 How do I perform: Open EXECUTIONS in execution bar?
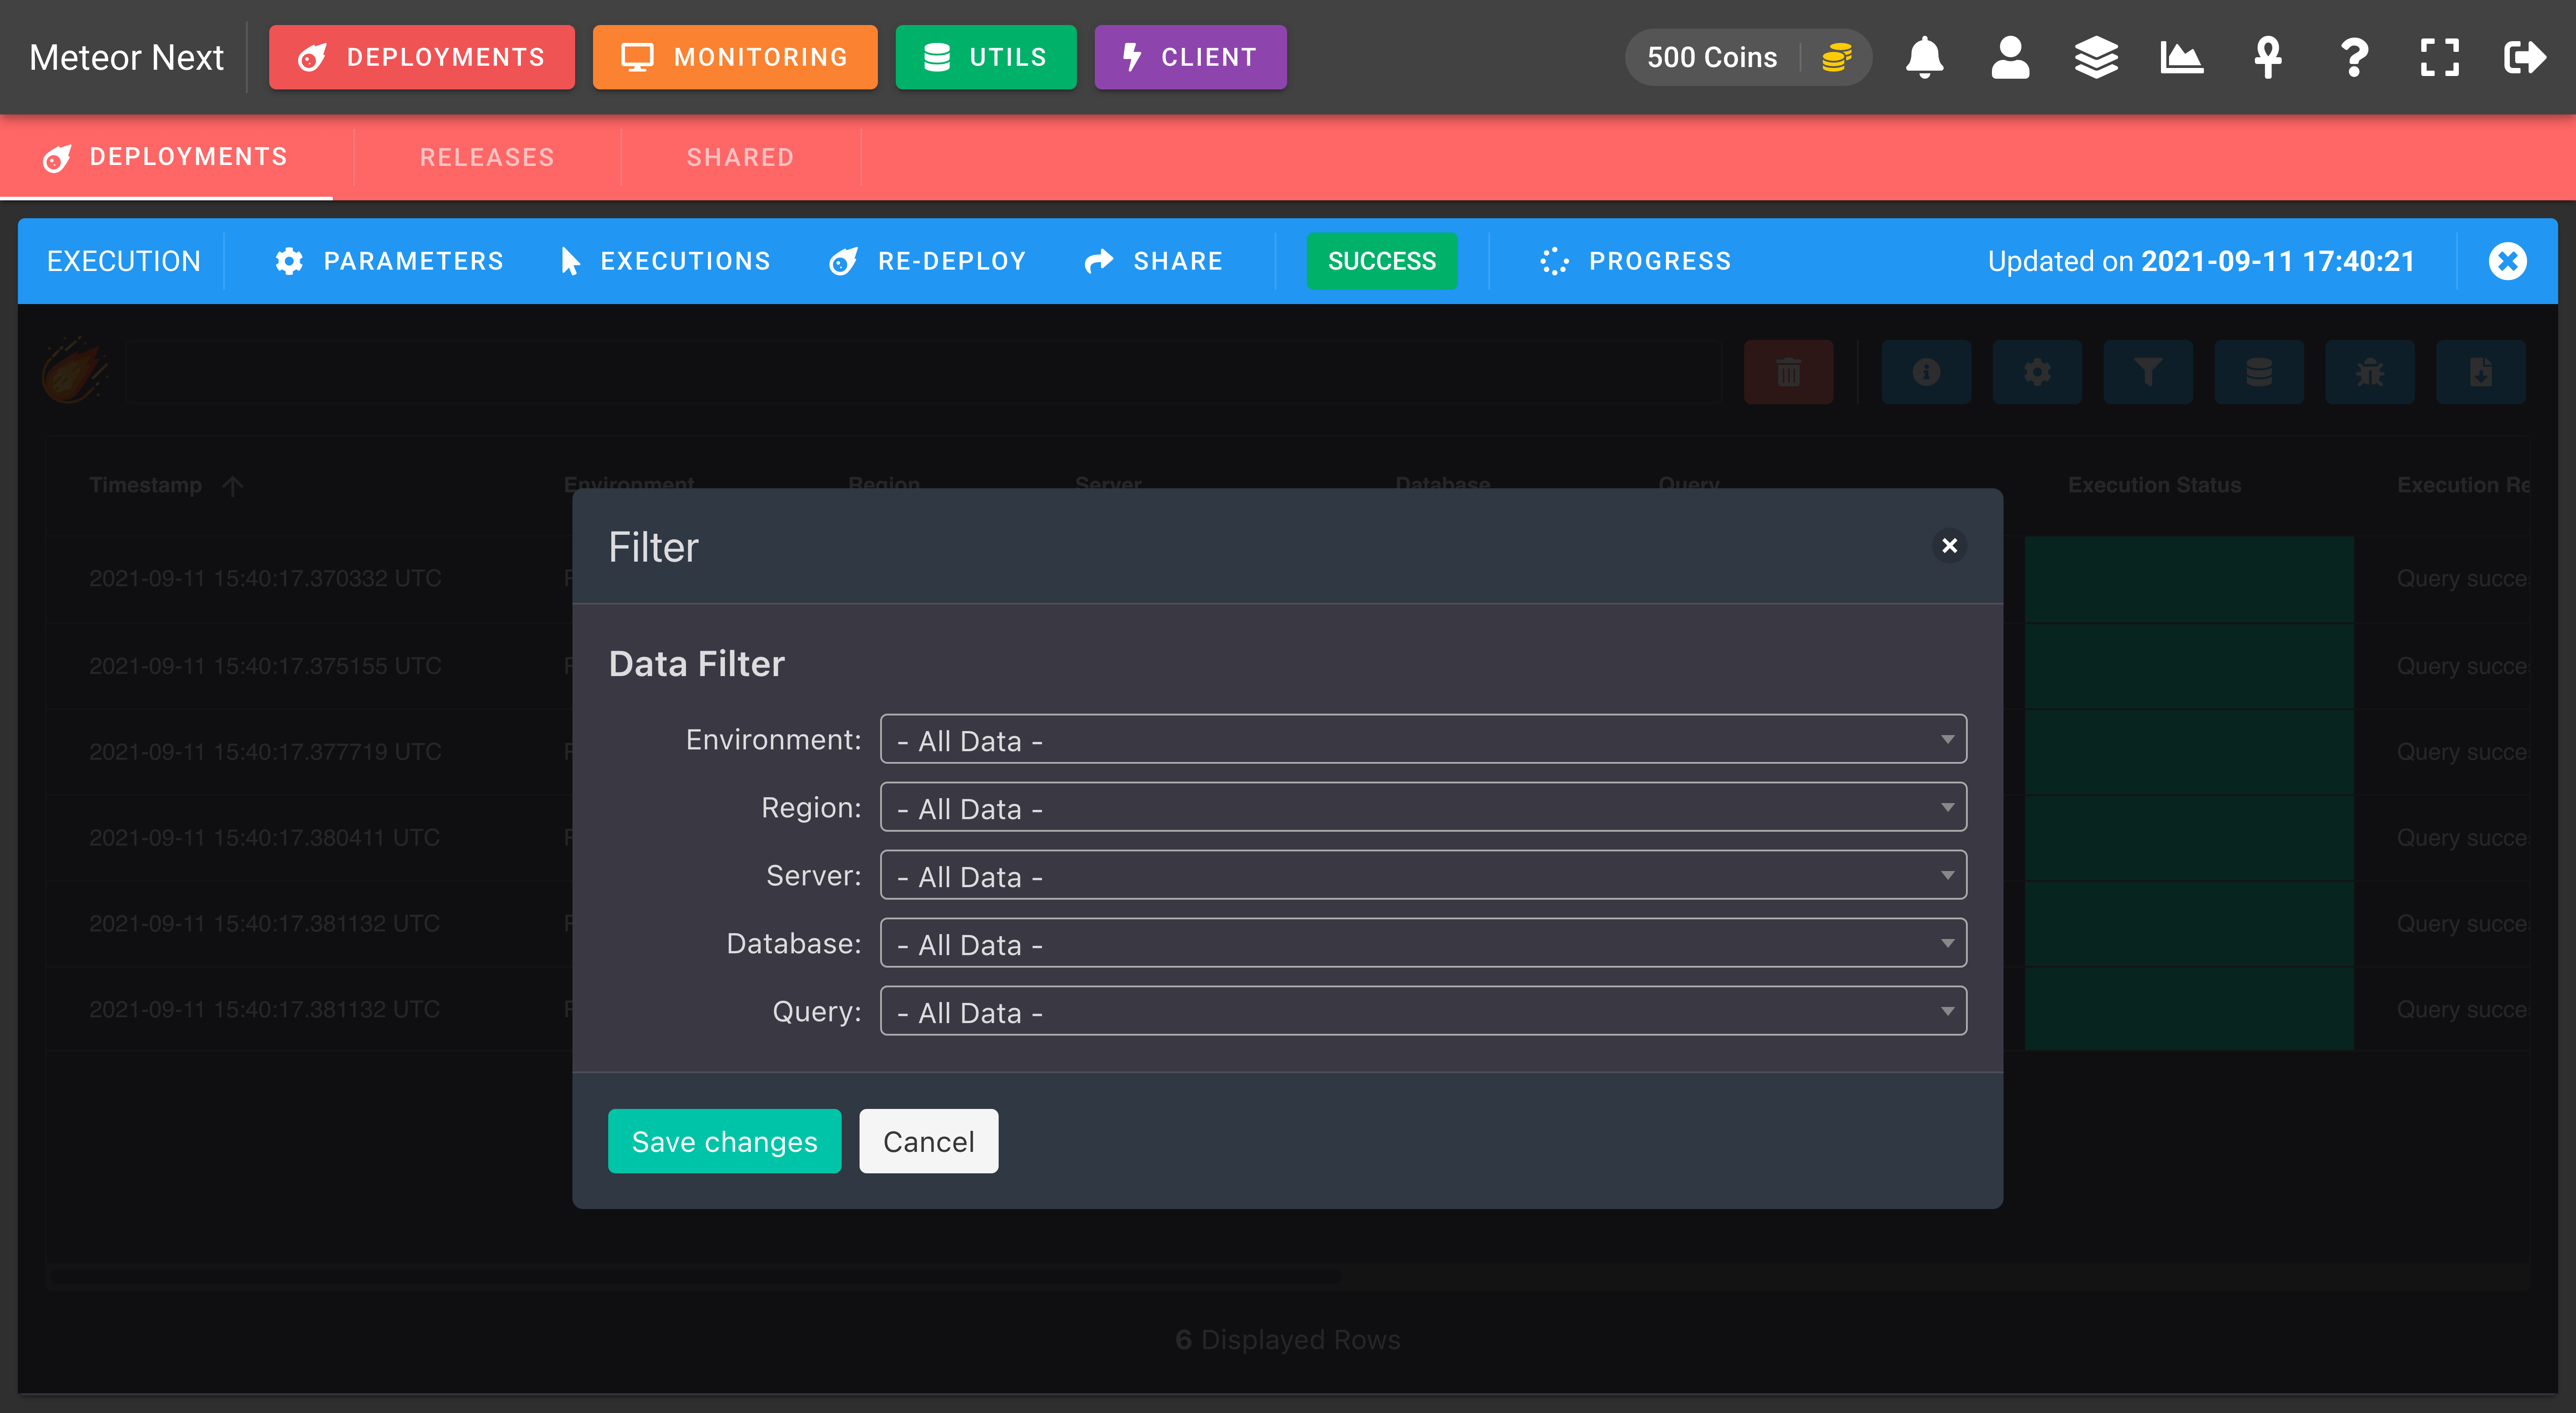[665, 261]
